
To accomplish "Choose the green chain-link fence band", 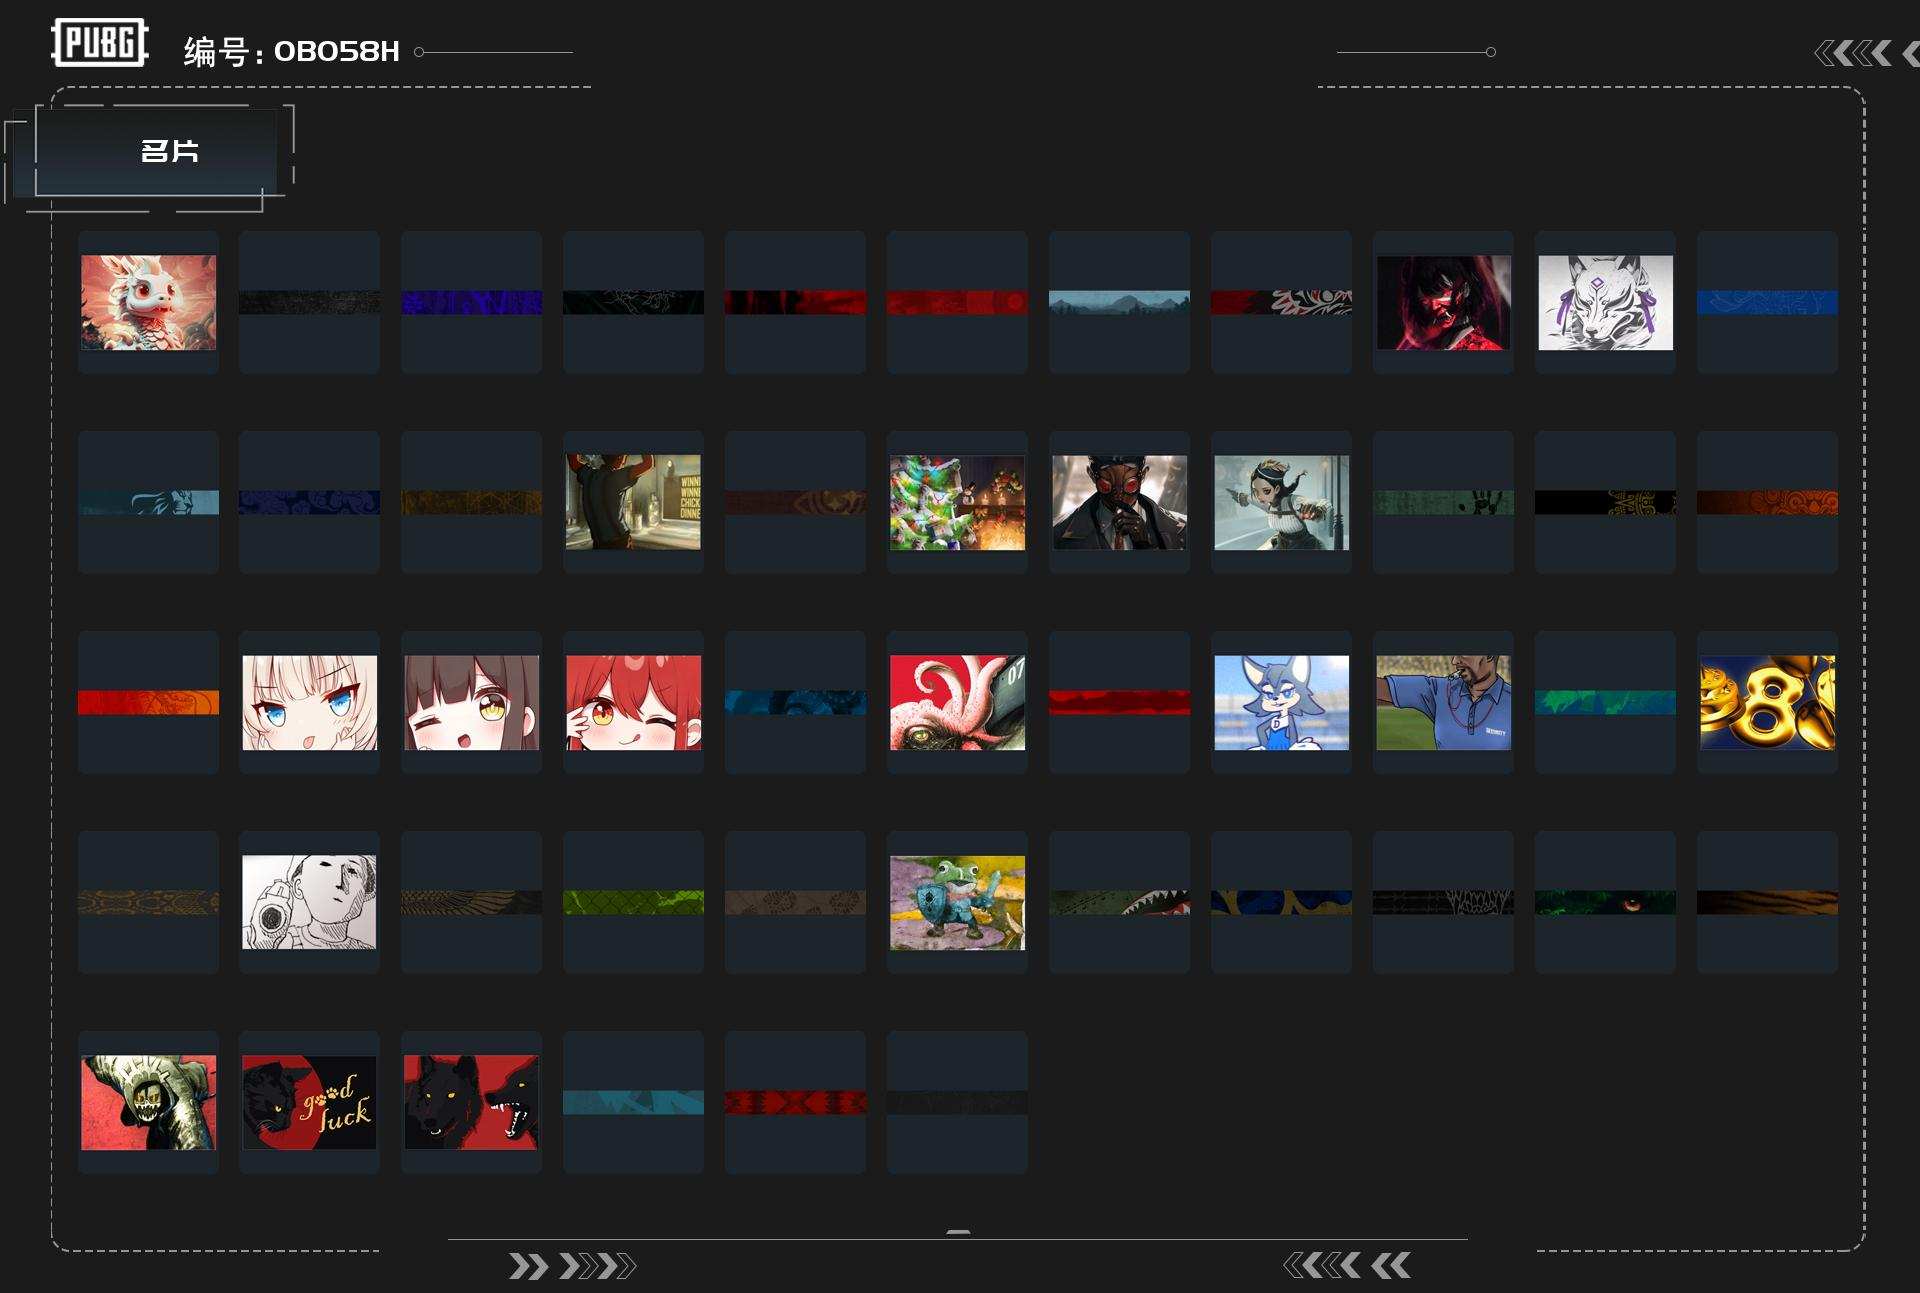I will click(x=634, y=902).
